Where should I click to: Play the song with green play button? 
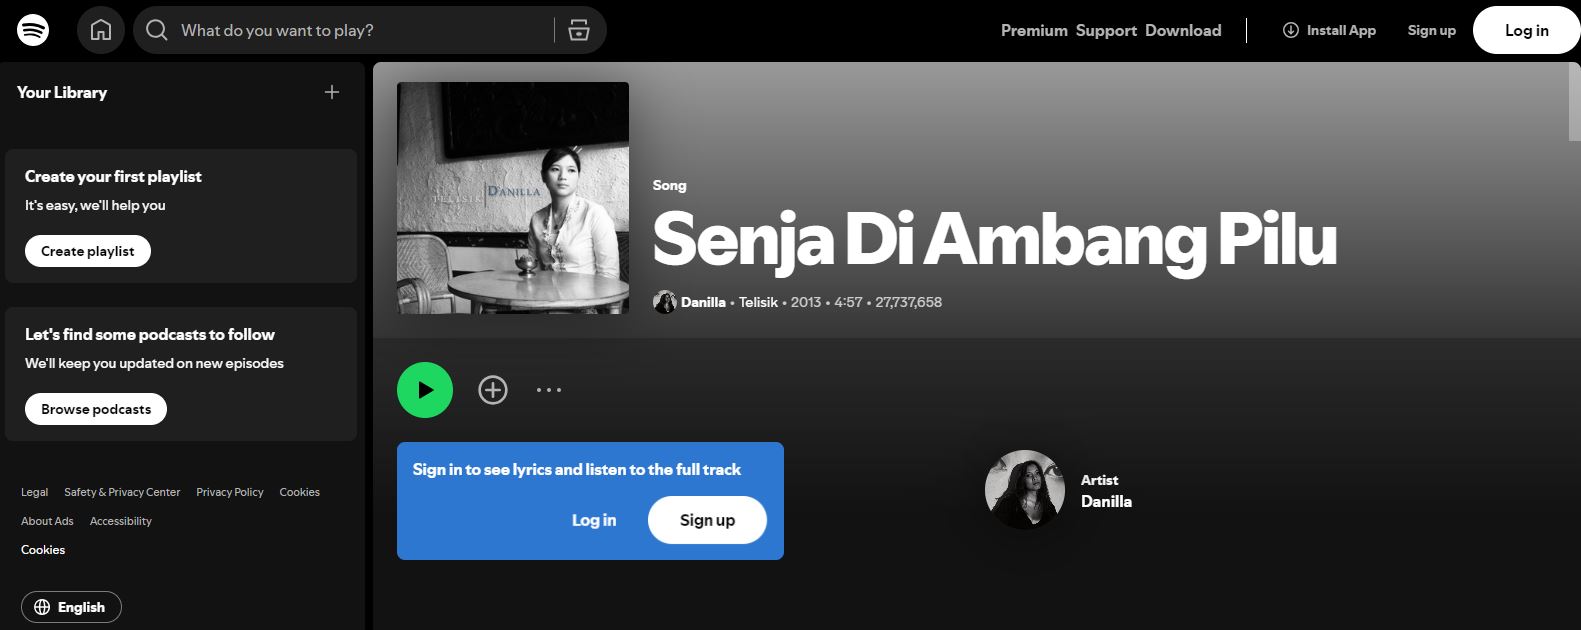425,390
